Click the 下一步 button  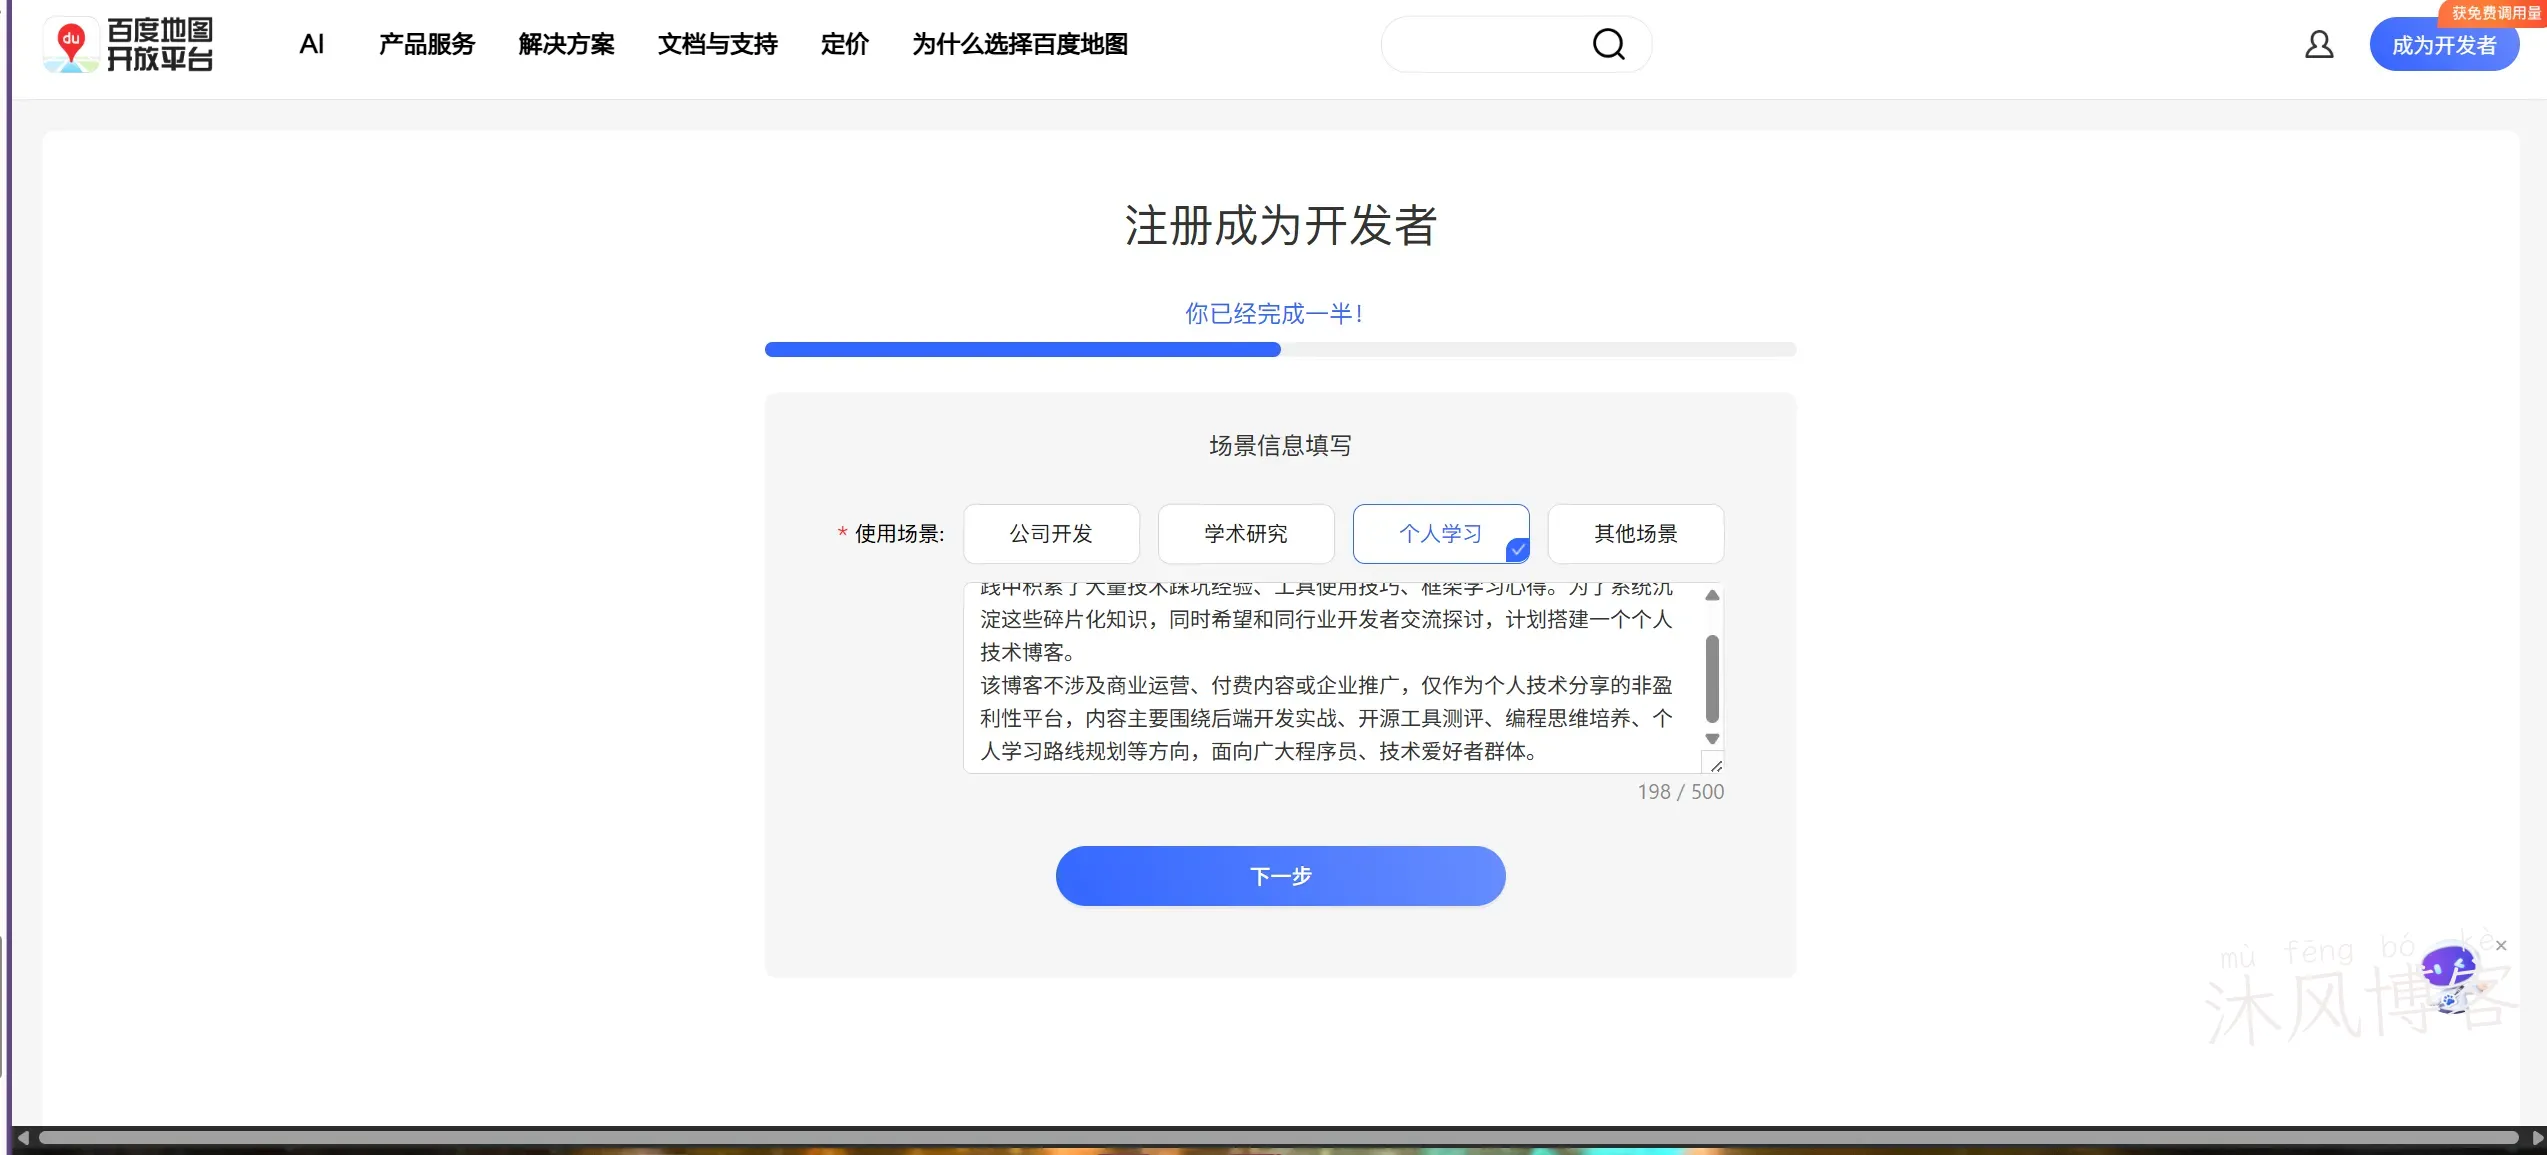tap(1280, 875)
